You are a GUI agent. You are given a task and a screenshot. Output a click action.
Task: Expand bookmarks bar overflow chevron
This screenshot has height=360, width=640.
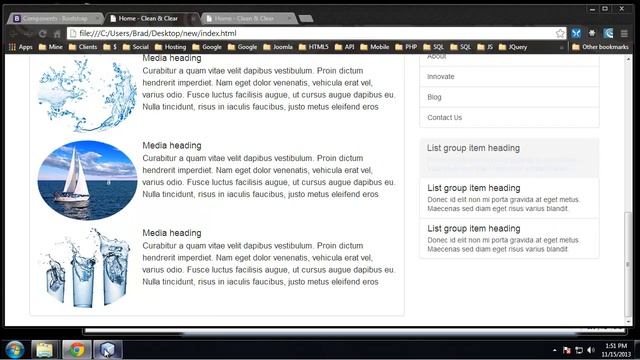pos(562,47)
